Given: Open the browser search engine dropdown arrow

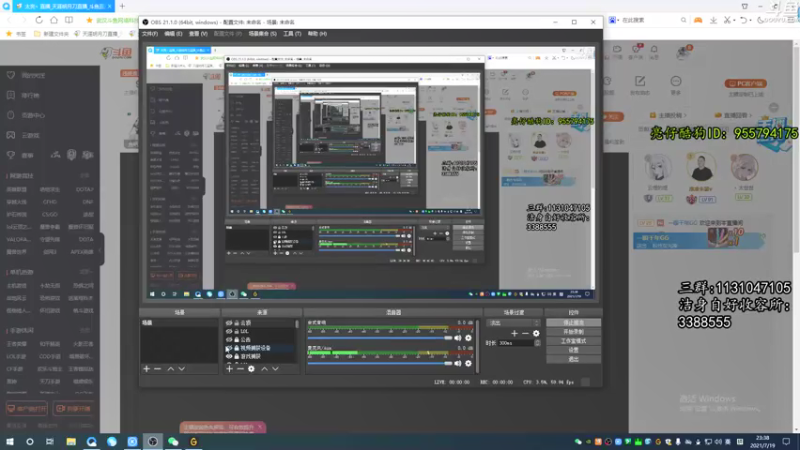Looking at the screenshot, I should 618,20.
